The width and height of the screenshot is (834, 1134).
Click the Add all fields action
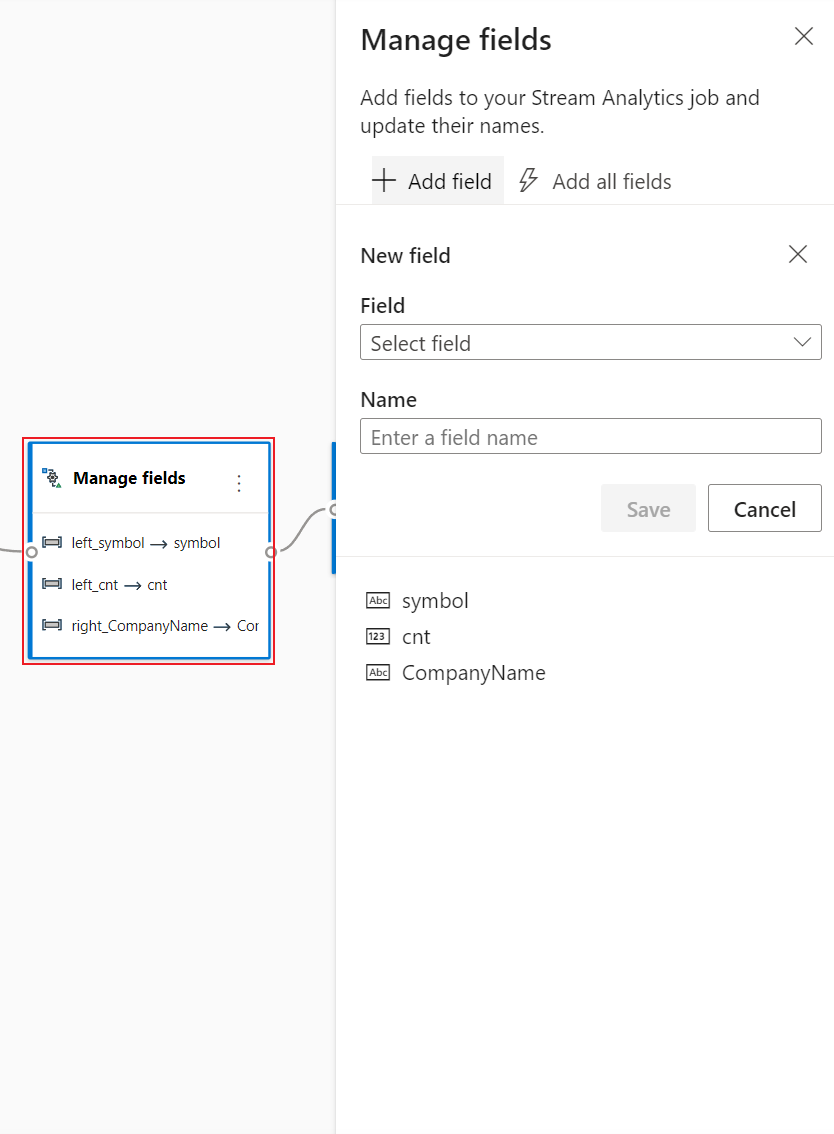[610, 181]
